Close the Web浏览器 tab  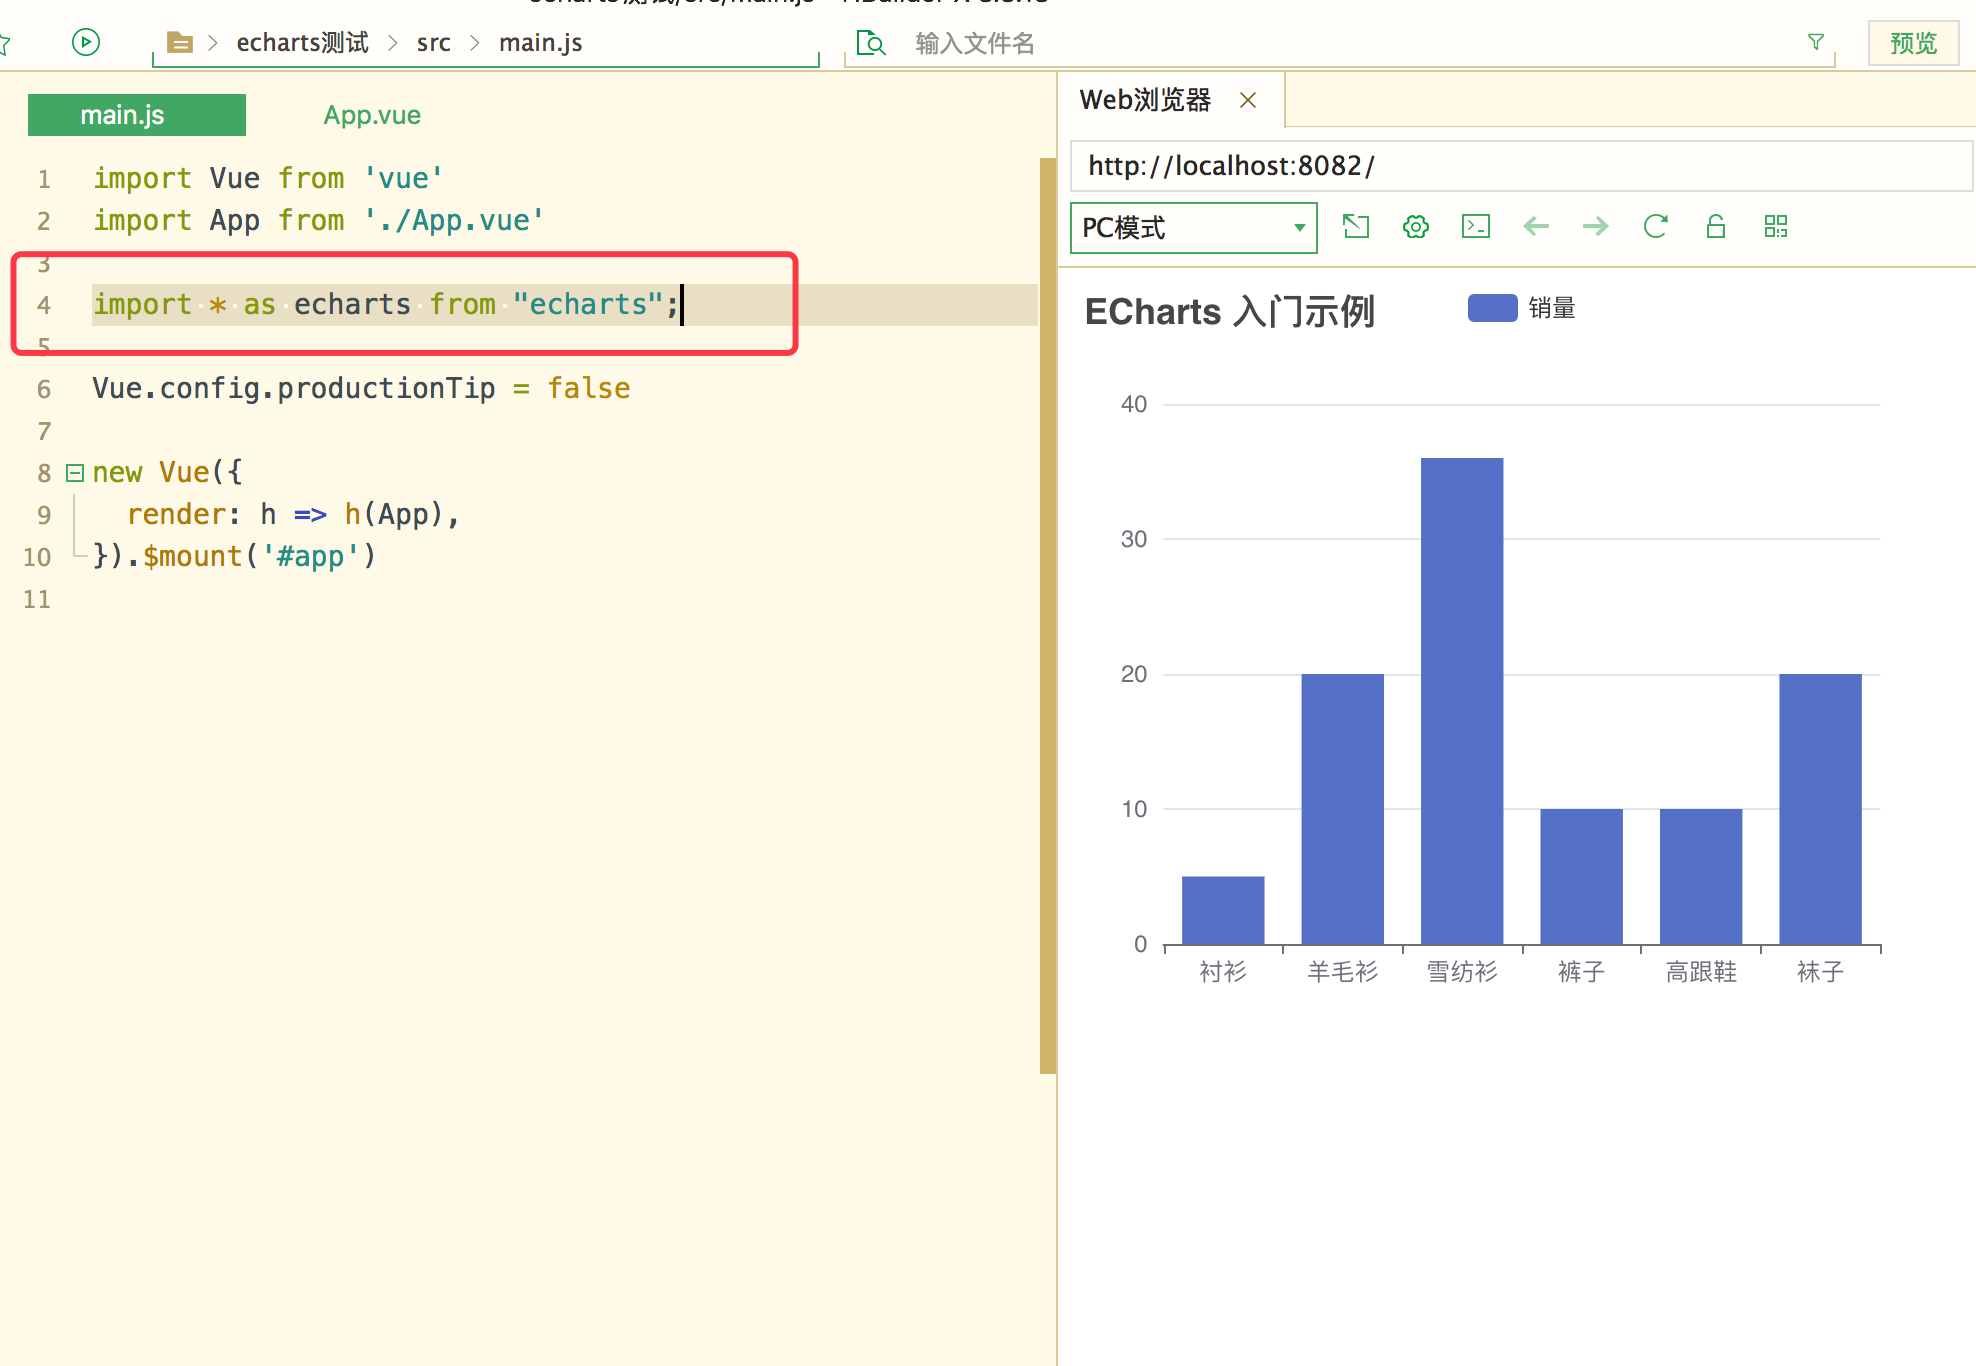point(1248,100)
